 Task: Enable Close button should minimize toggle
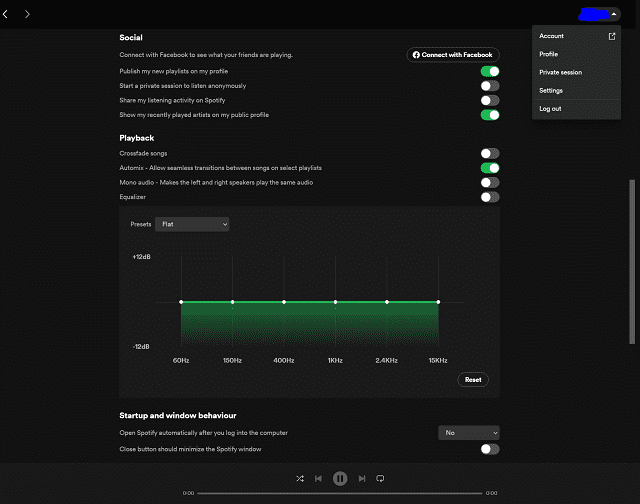pyautogui.click(x=490, y=449)
